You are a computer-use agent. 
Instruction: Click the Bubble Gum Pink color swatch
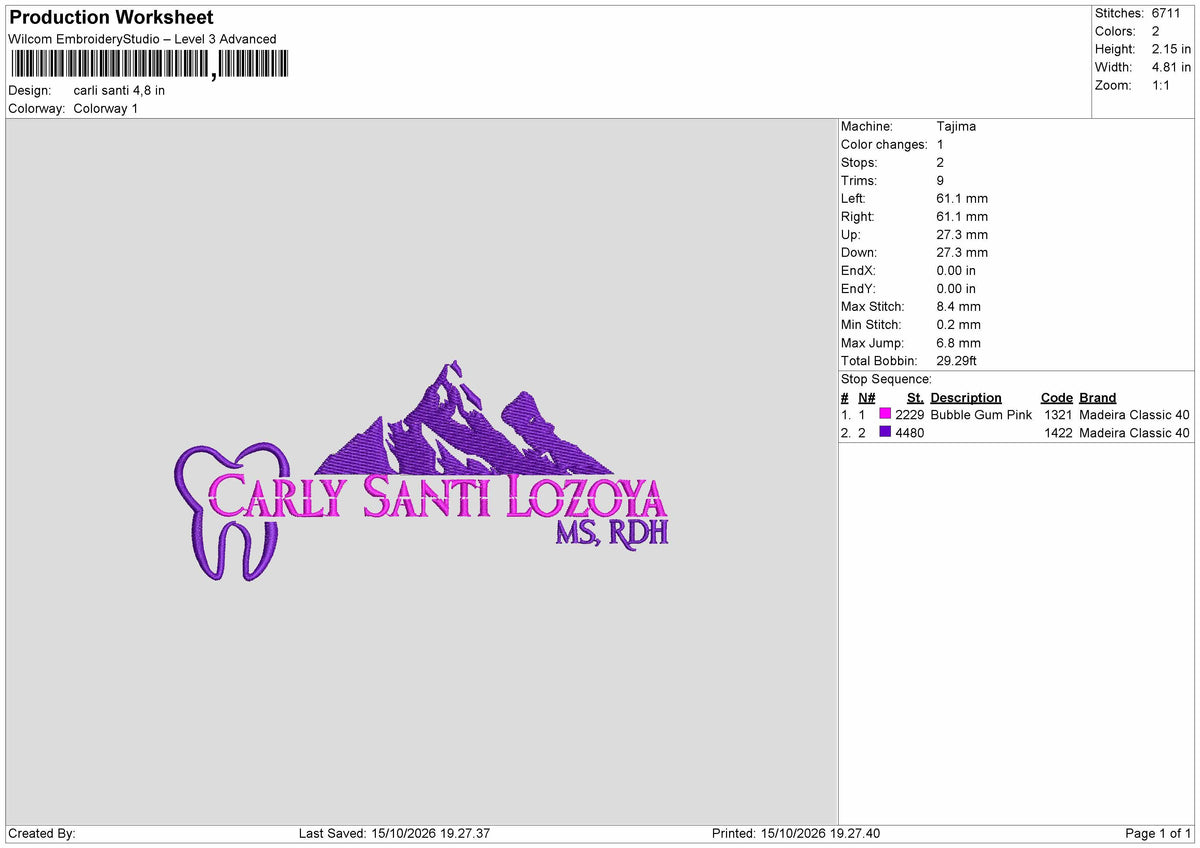tap(885, 414)
